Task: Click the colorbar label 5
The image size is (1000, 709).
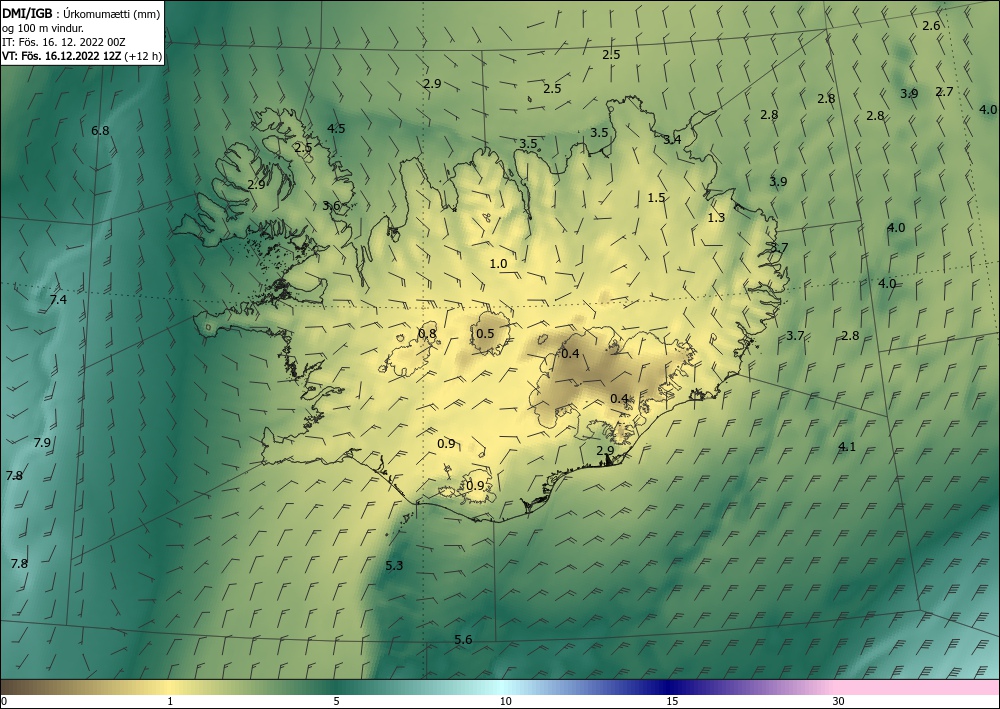Action: pyautogui.click(x=336, y=702)
